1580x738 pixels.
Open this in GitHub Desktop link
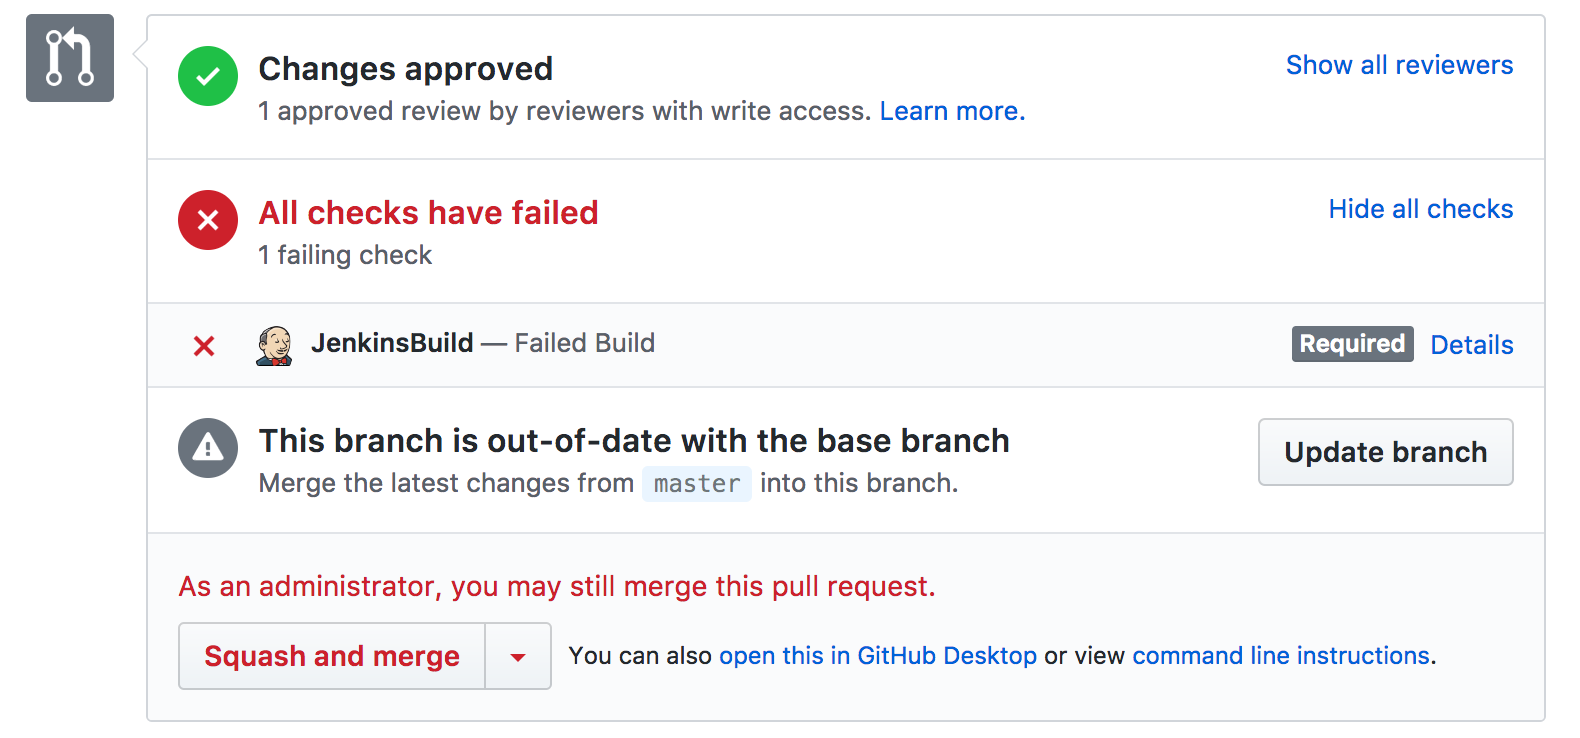878,656
